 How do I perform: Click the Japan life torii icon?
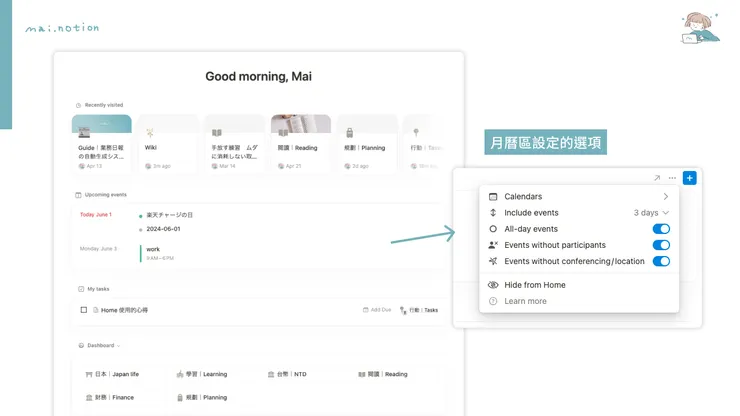click(89, 374)
